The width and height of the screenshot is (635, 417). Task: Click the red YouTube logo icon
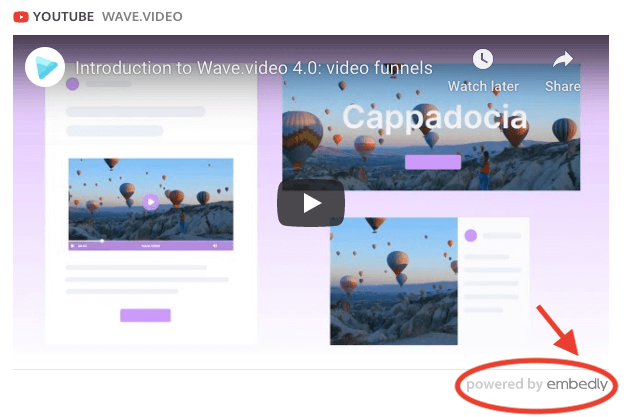pos(21,17)
